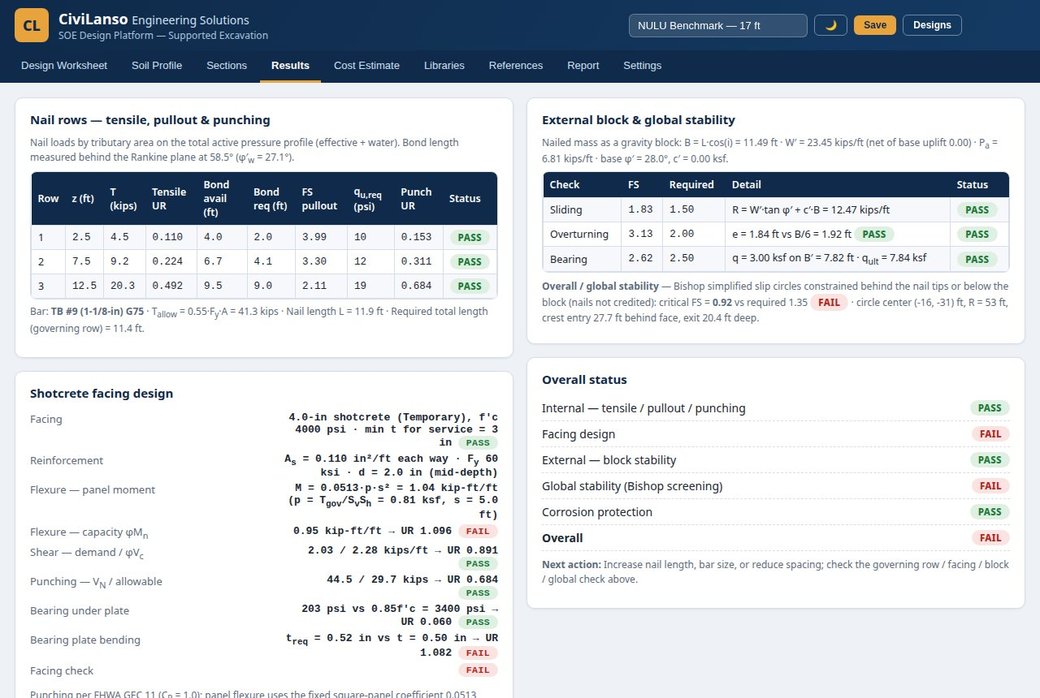Open the Cost Estimate tab
This screenshot has height=698, width=1040.
367,66
